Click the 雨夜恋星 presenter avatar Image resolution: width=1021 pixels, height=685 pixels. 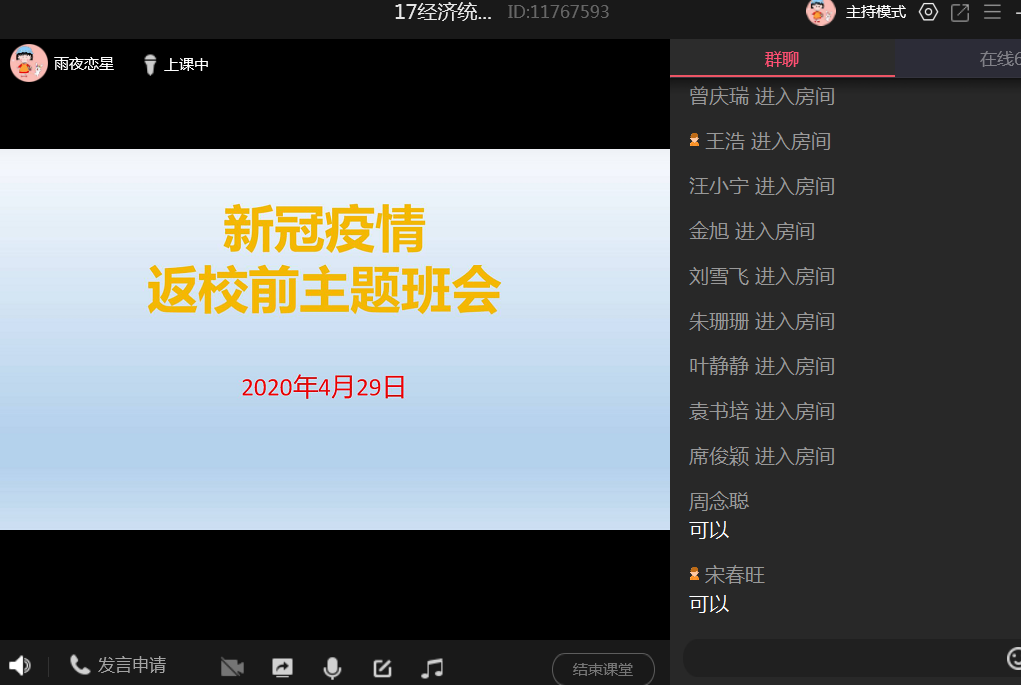click(x=28, y=63)
